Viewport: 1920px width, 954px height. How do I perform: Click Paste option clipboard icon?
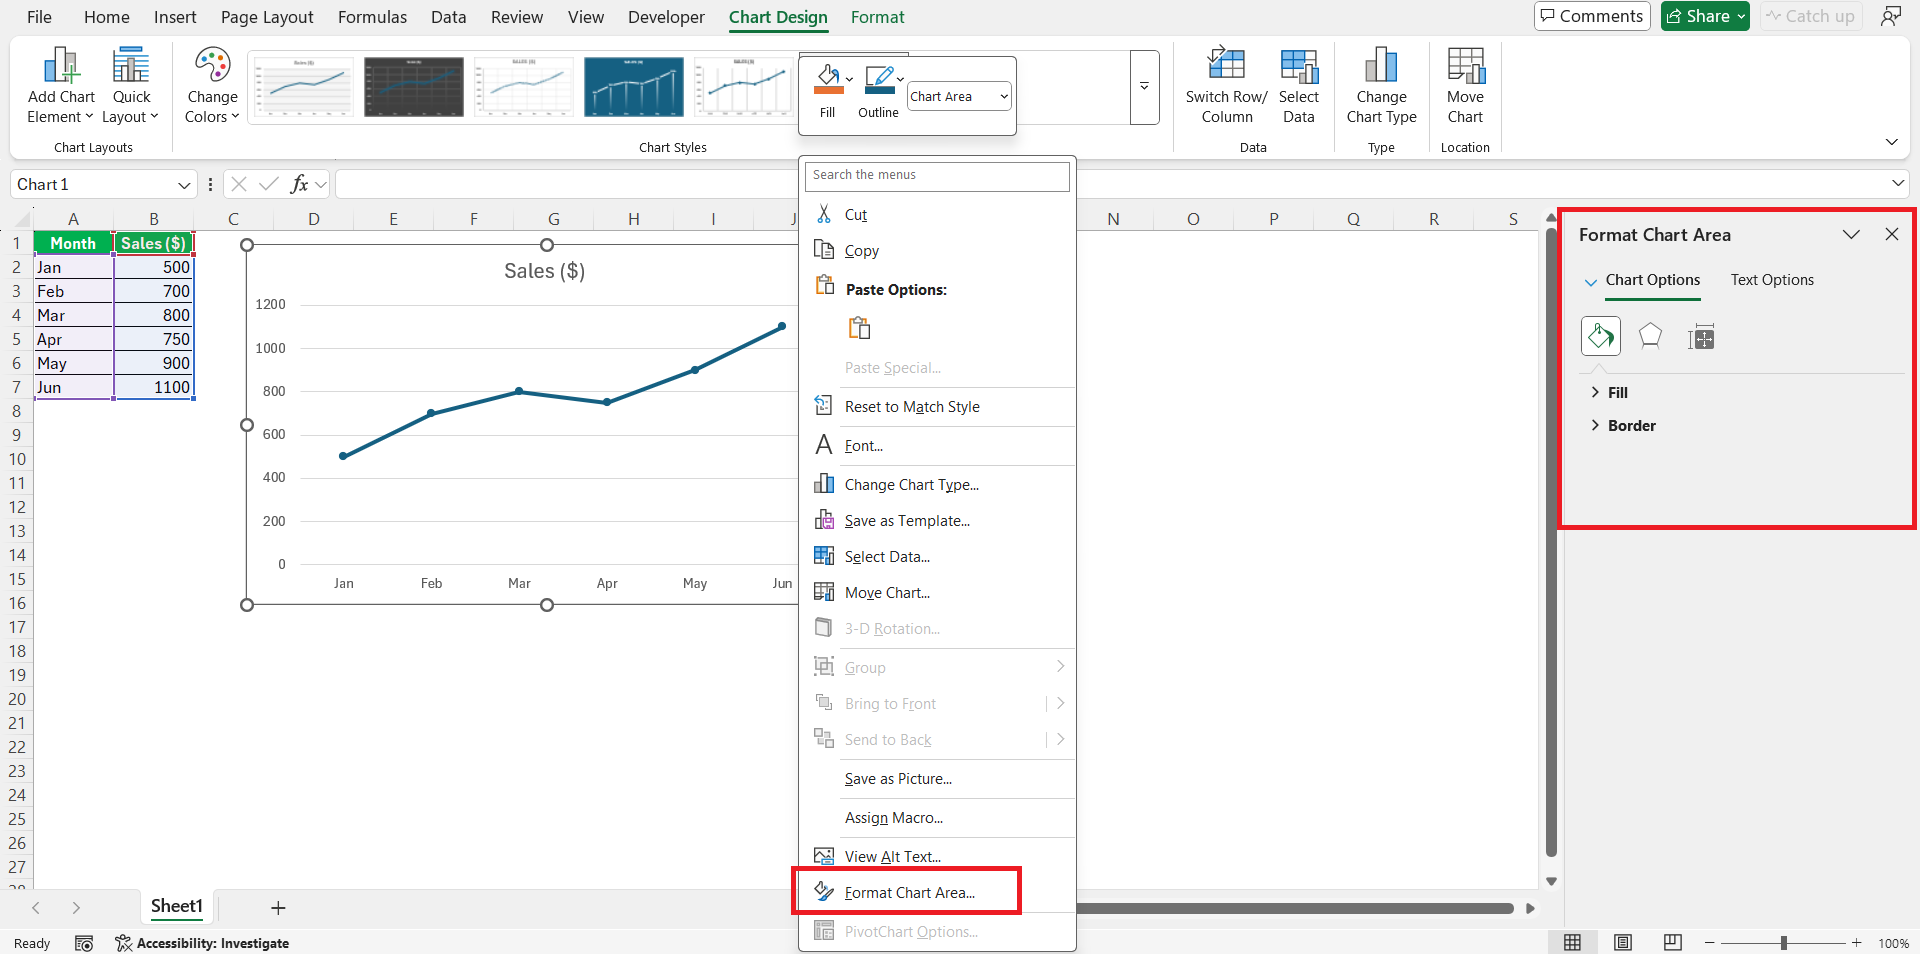[859, 328]
